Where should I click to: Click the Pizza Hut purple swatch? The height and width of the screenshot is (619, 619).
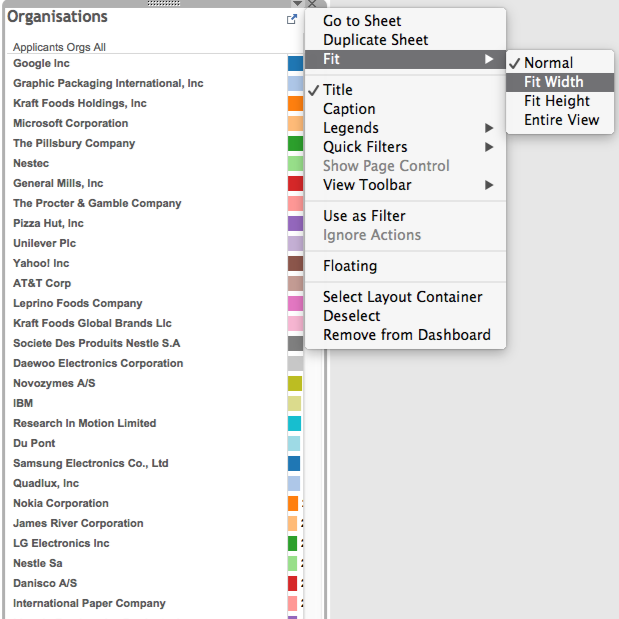click(x=295, y=223)
